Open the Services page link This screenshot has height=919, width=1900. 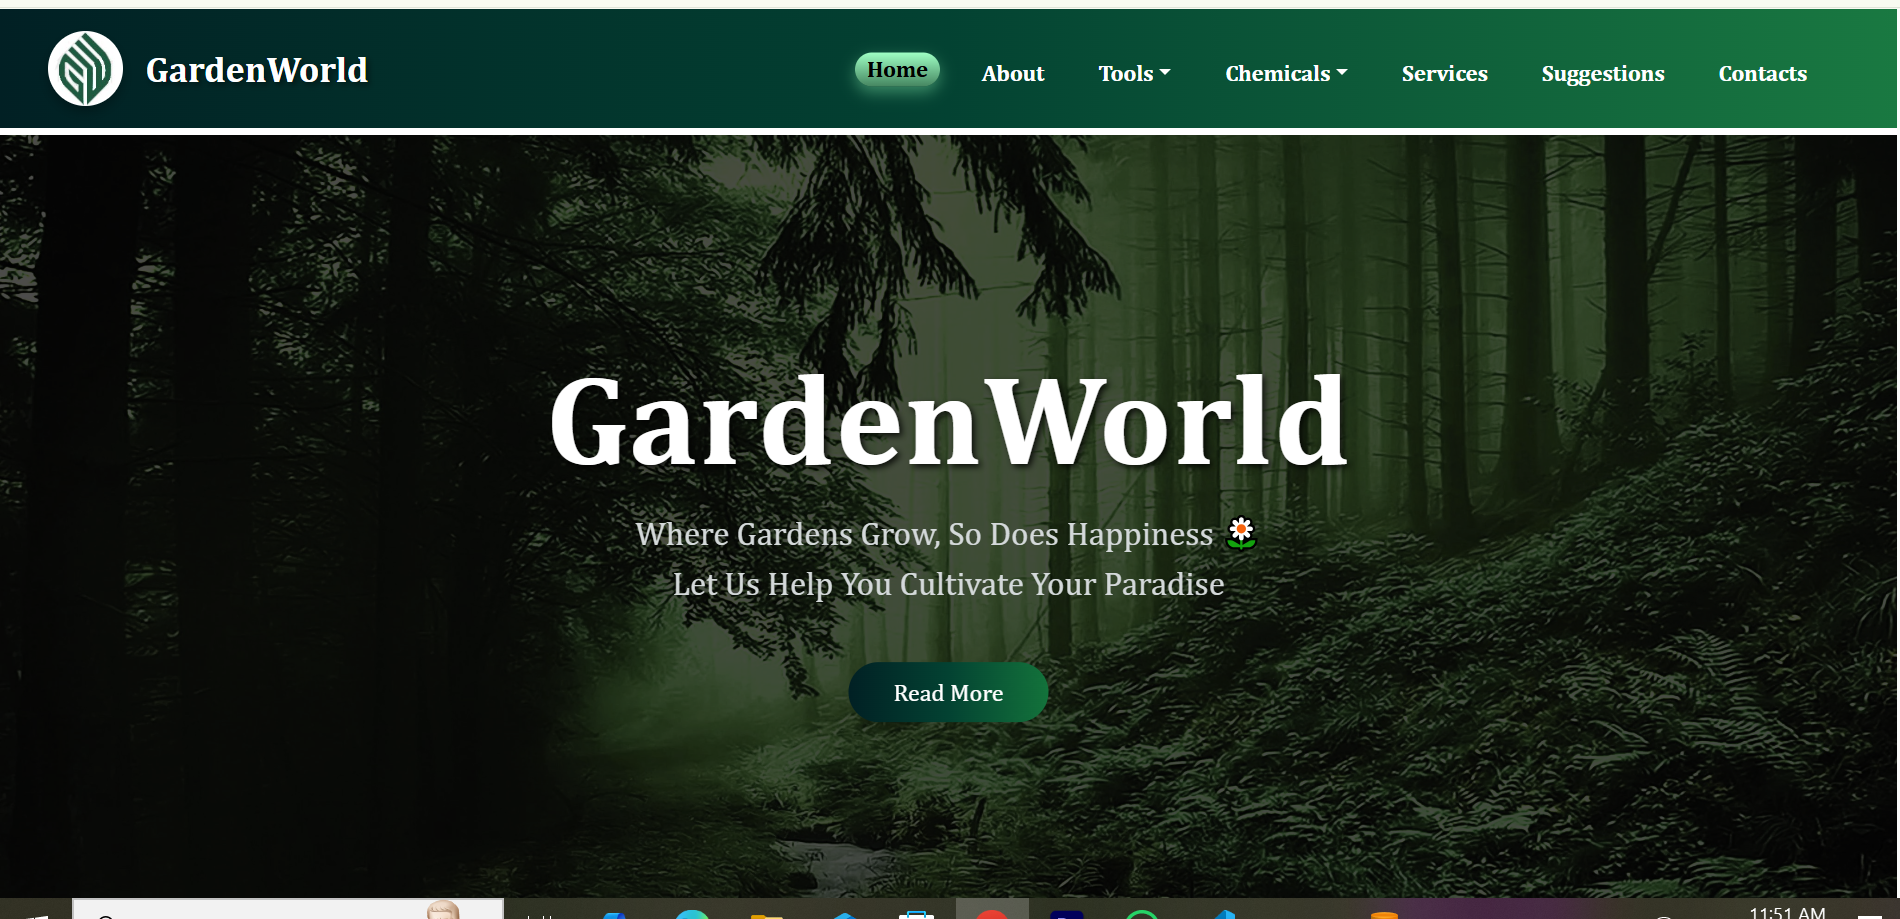pos(1444,73)
